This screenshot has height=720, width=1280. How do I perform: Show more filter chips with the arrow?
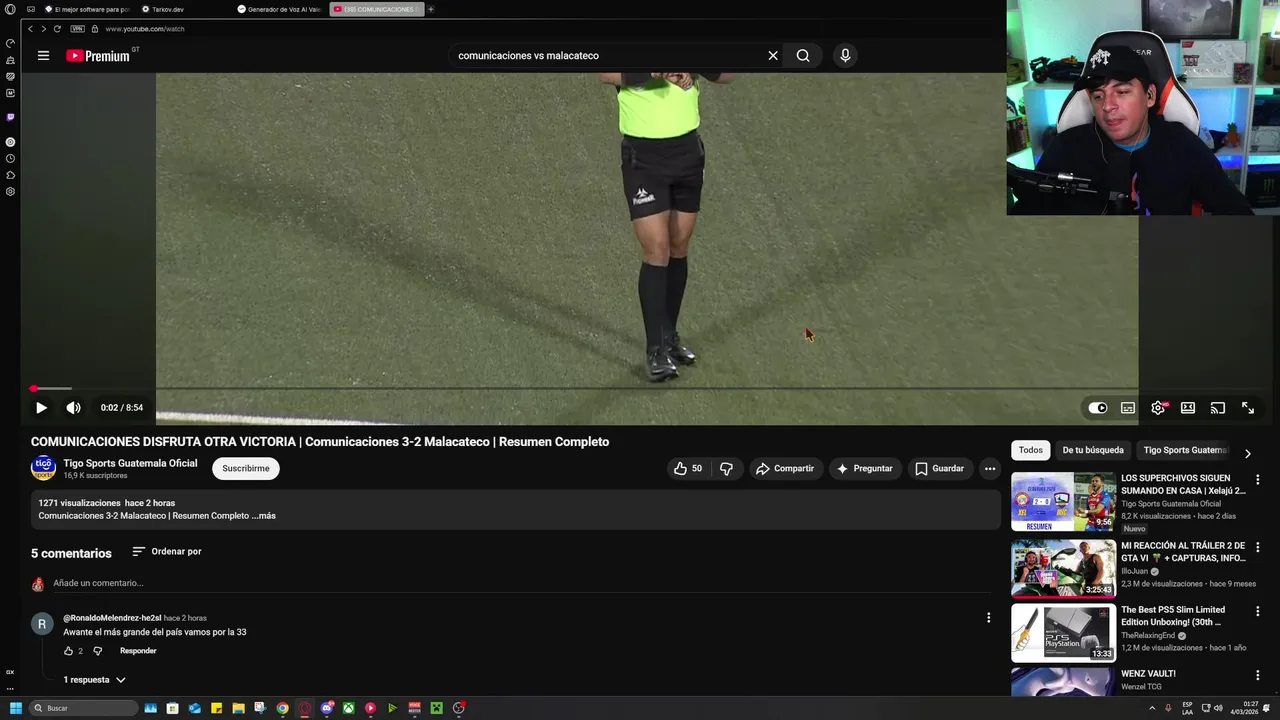(x=1248, y=453)
